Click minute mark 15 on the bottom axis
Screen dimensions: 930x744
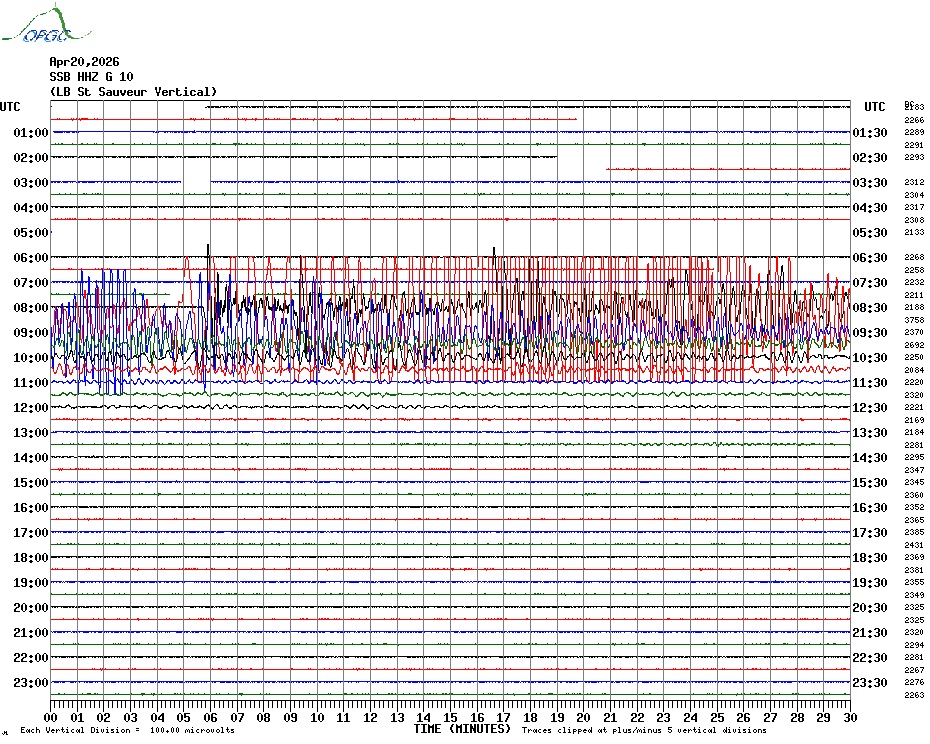tap(450, 717)
